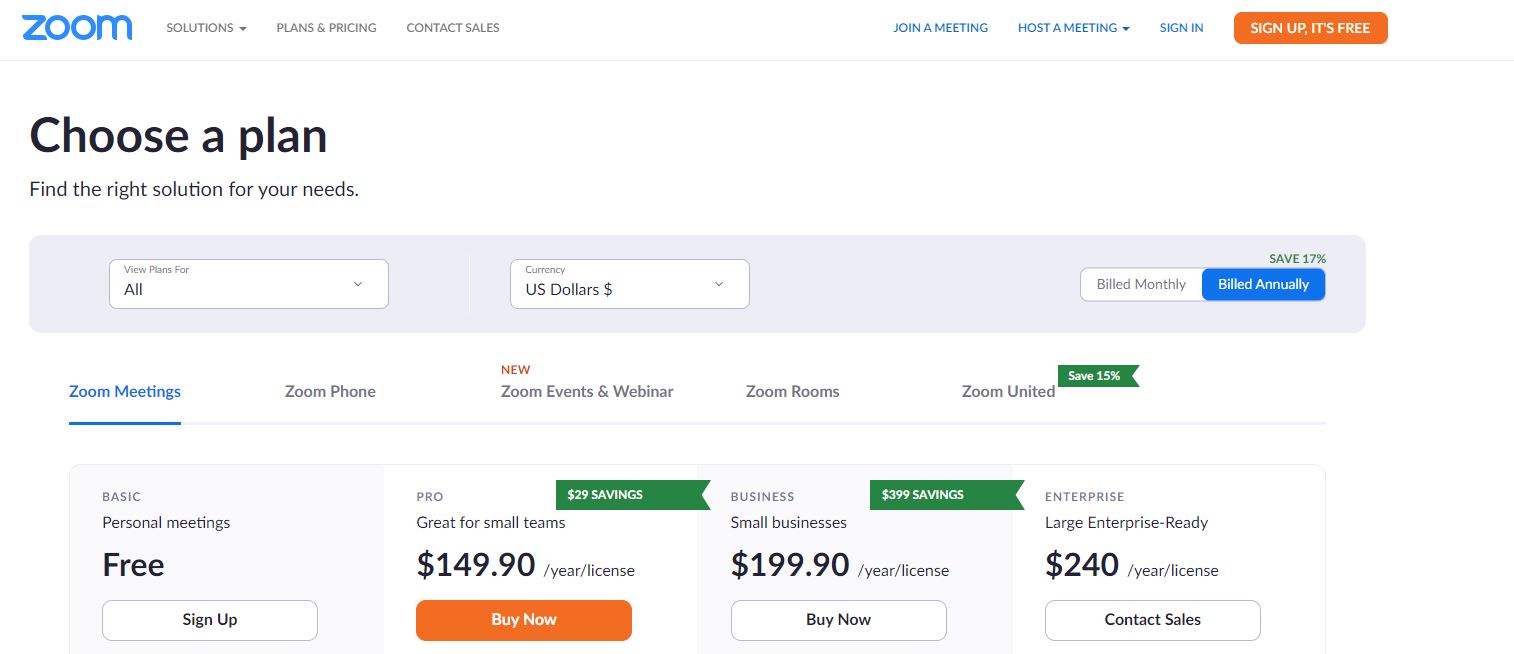
Task: Click the Basic plan 'Free' price
Action: point(133,565)
